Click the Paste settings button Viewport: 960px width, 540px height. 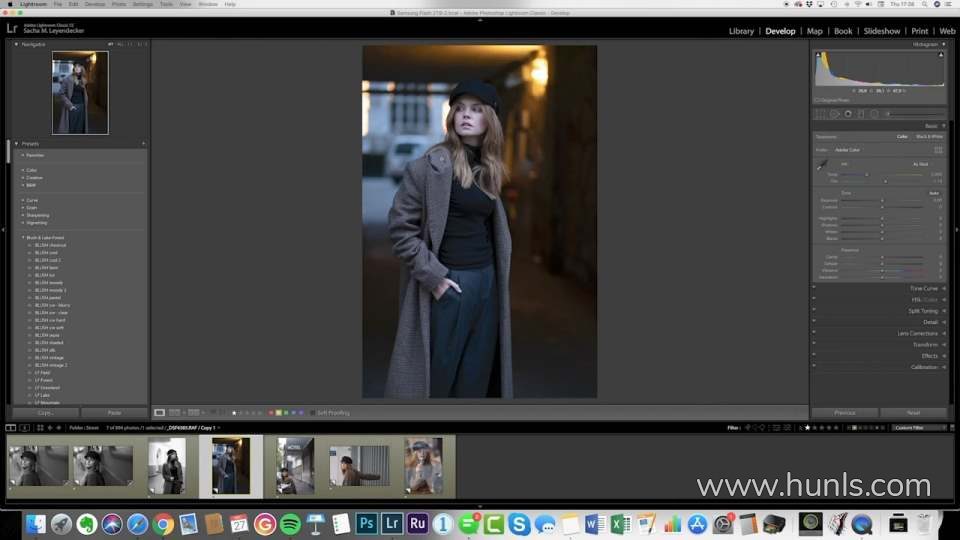coord(114,413)
